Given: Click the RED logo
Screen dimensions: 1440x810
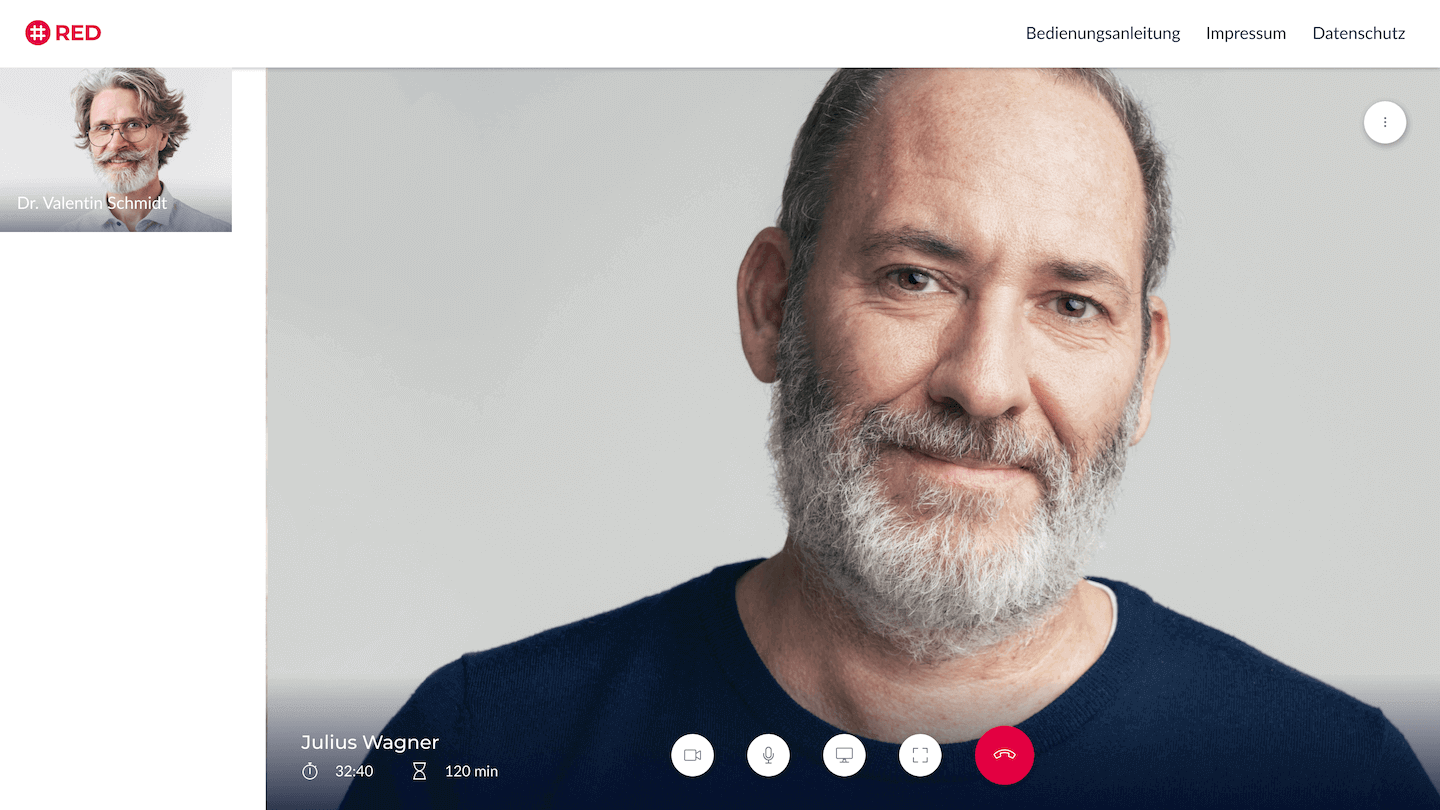Looking at the screenshot, I should (63, 33).
